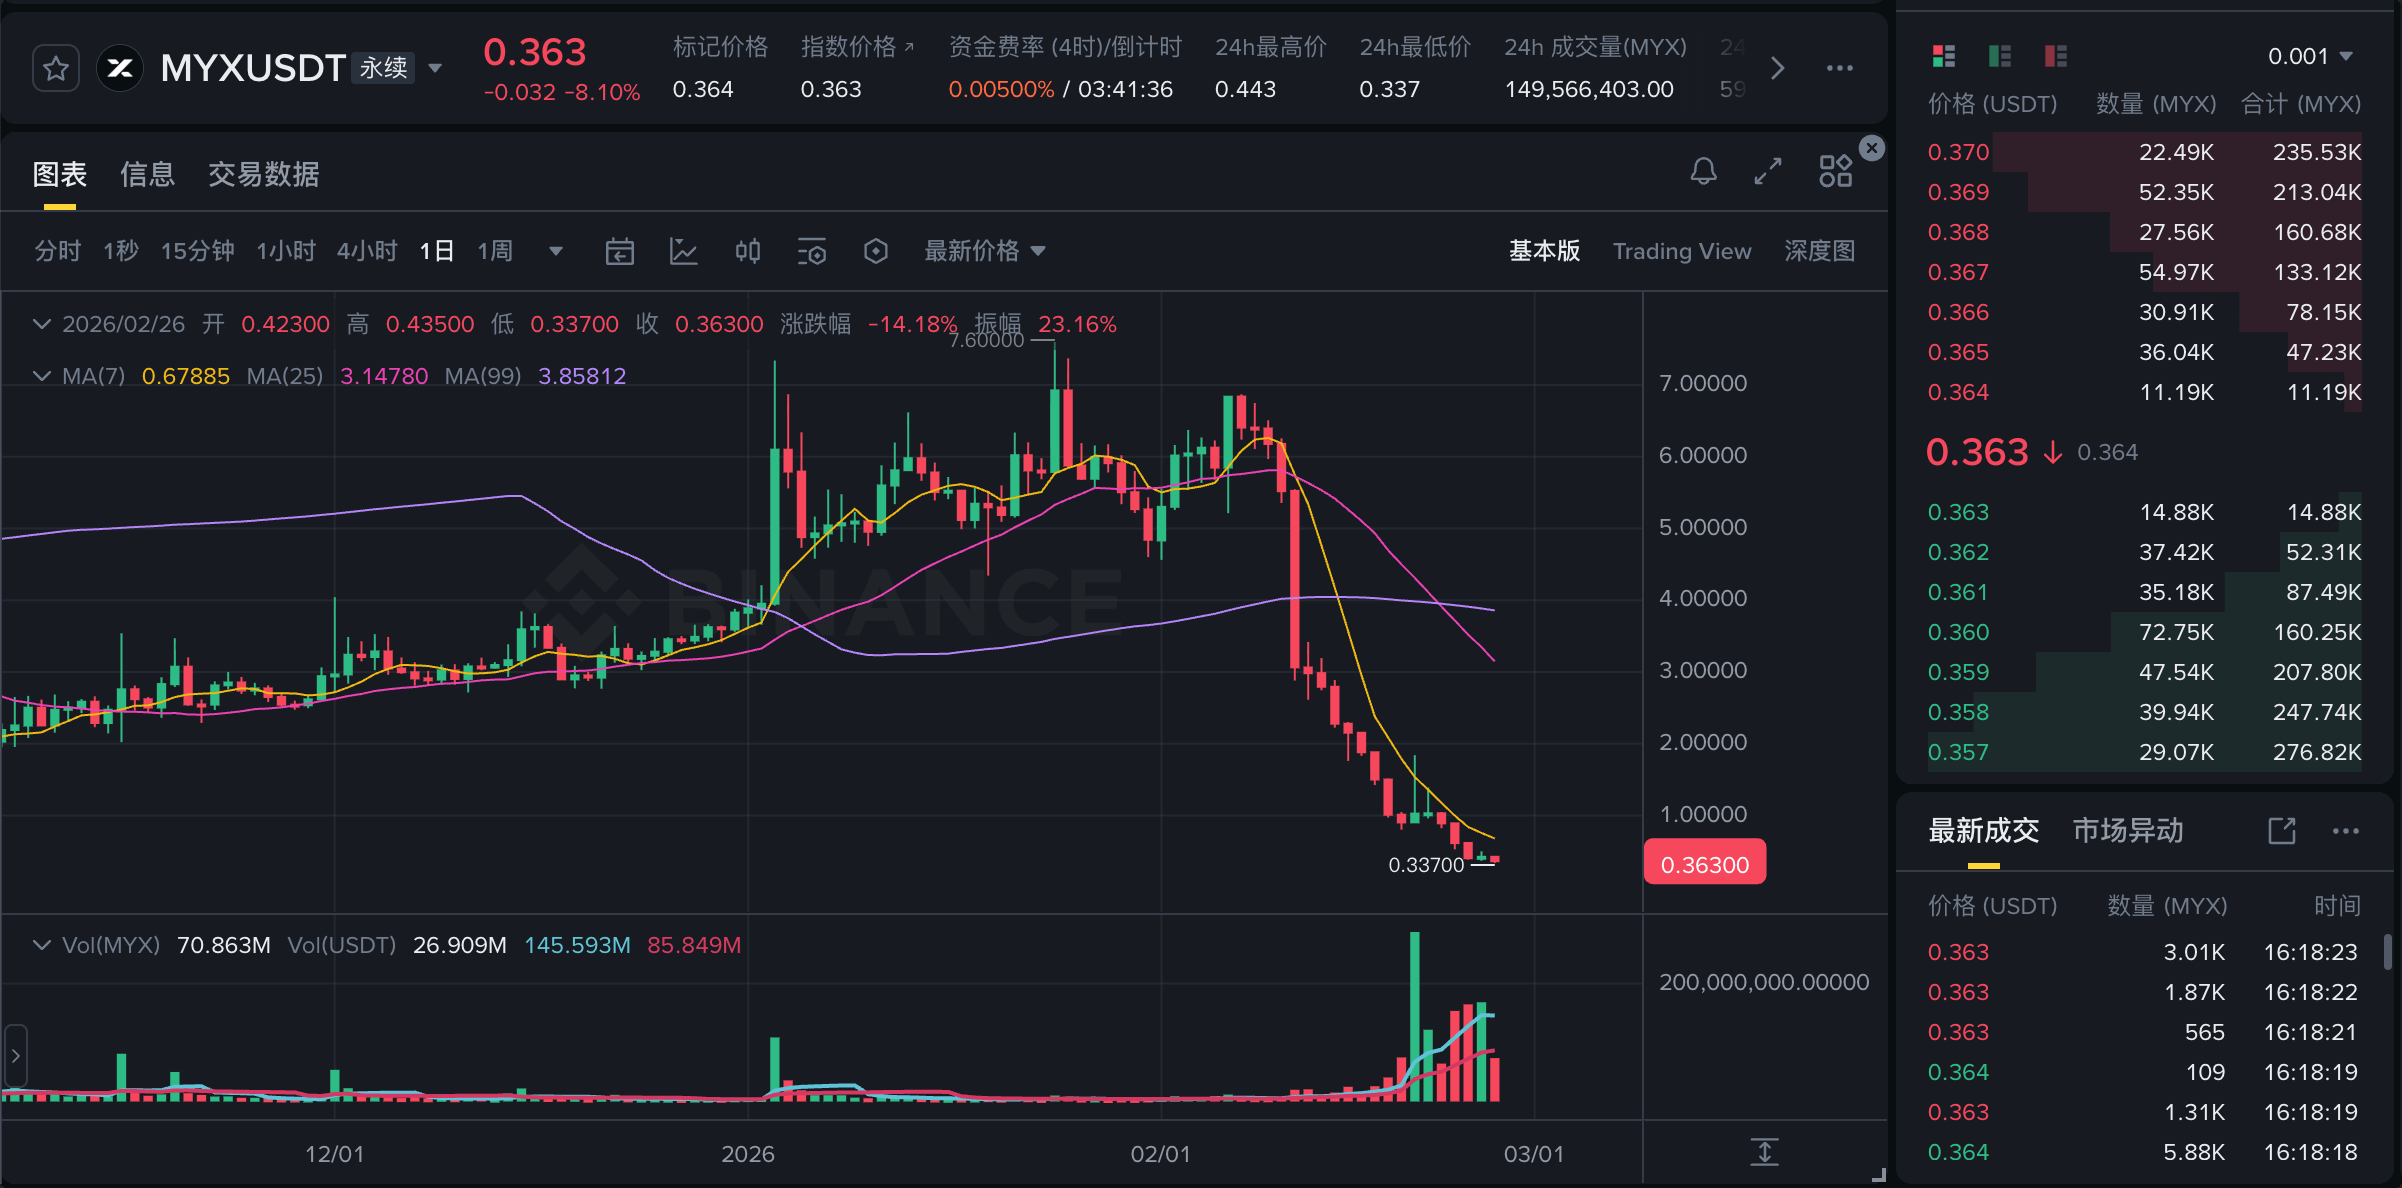This screenshot has width=2402, height=1188.
Task: Open the MYXUSDT pair selector dropdown
Action: 435,68
